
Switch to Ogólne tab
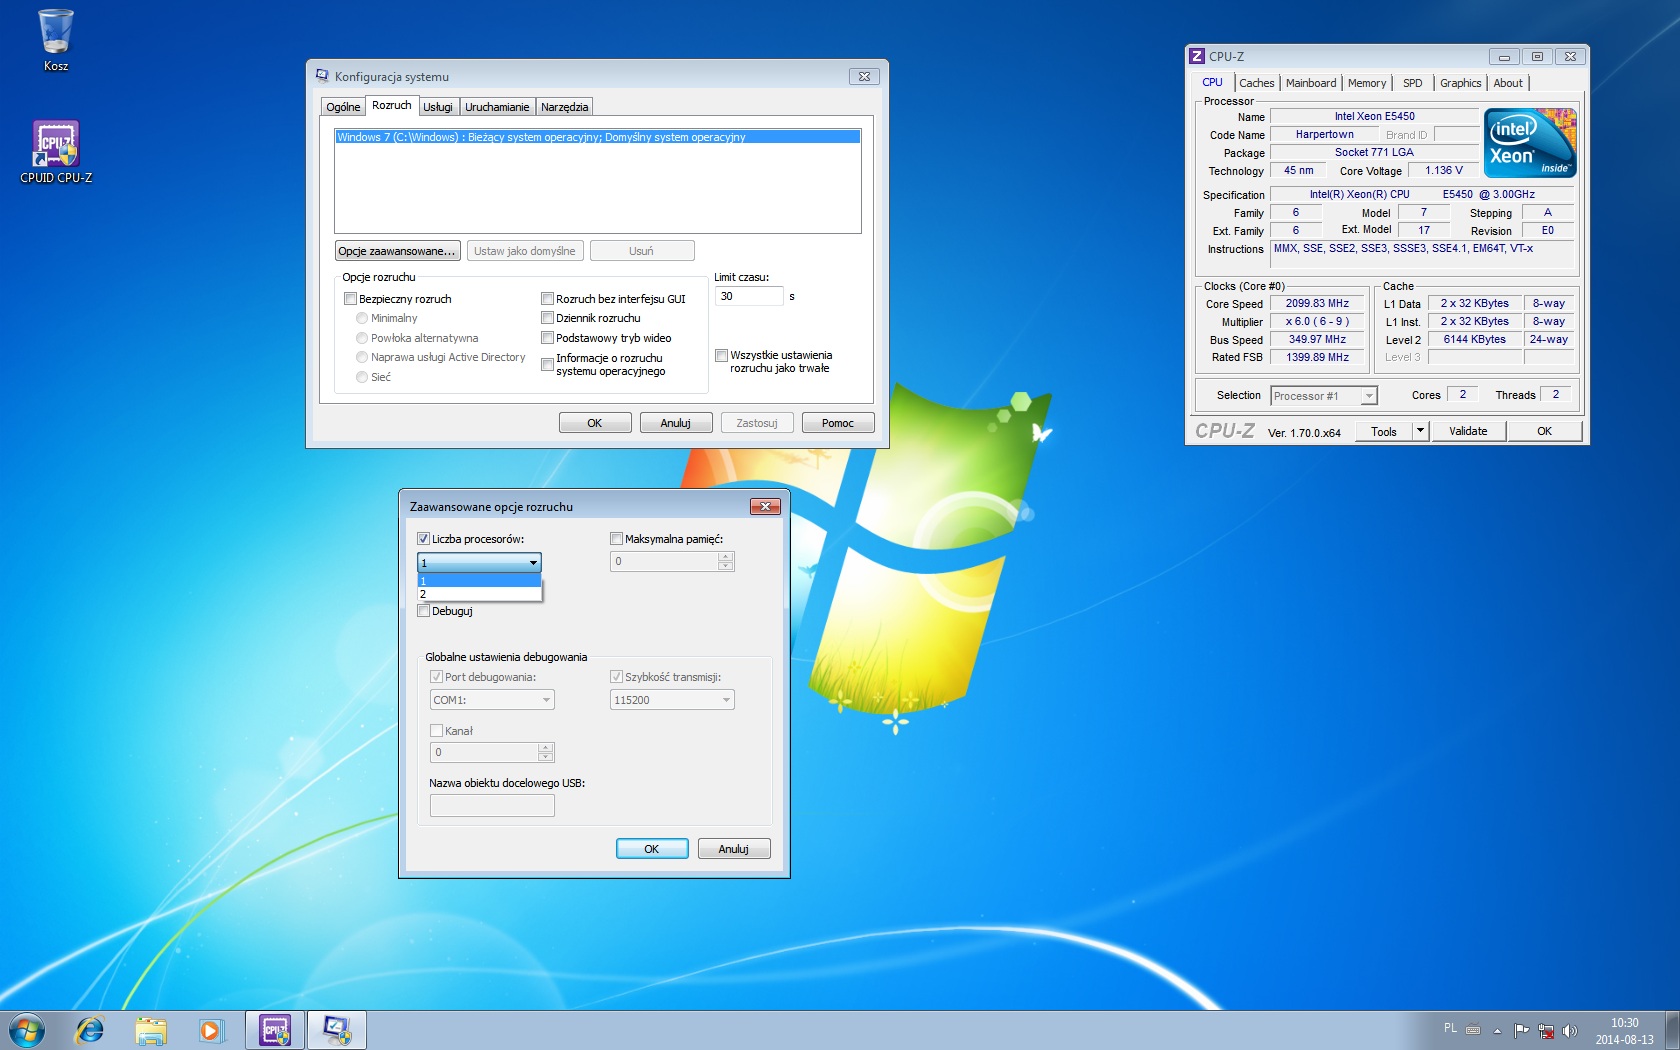pos(343,107)
